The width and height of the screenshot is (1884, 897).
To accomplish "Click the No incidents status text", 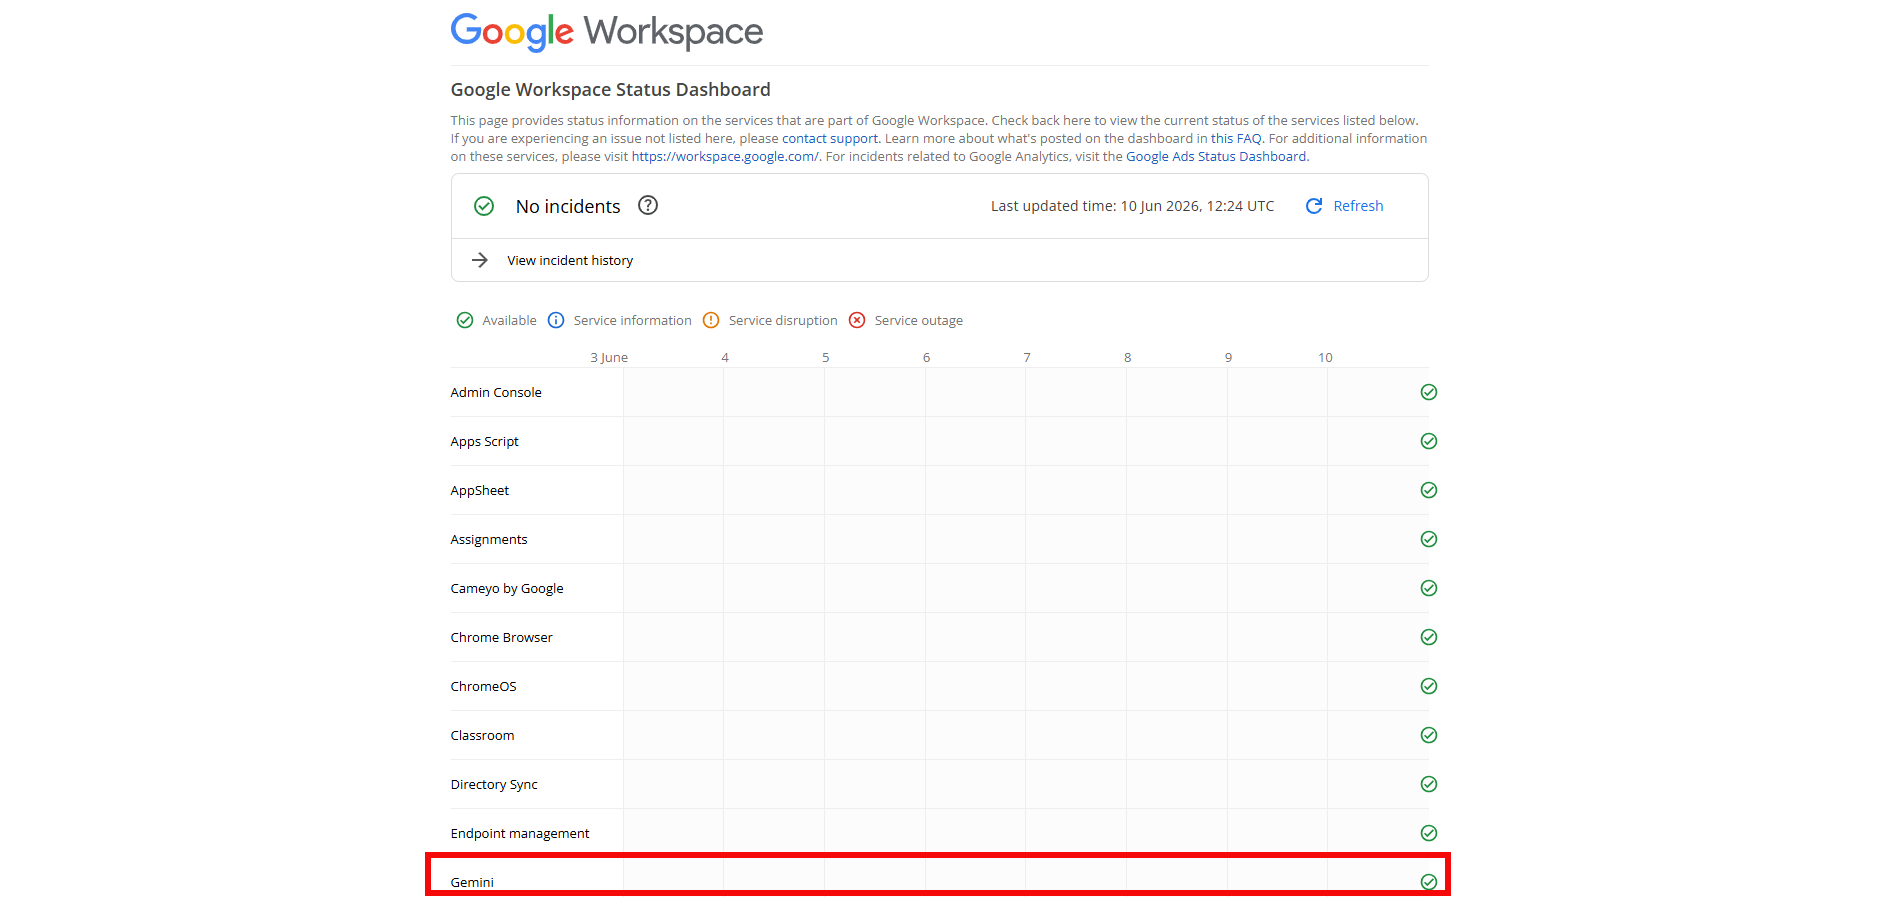I will tap(568, 206).
